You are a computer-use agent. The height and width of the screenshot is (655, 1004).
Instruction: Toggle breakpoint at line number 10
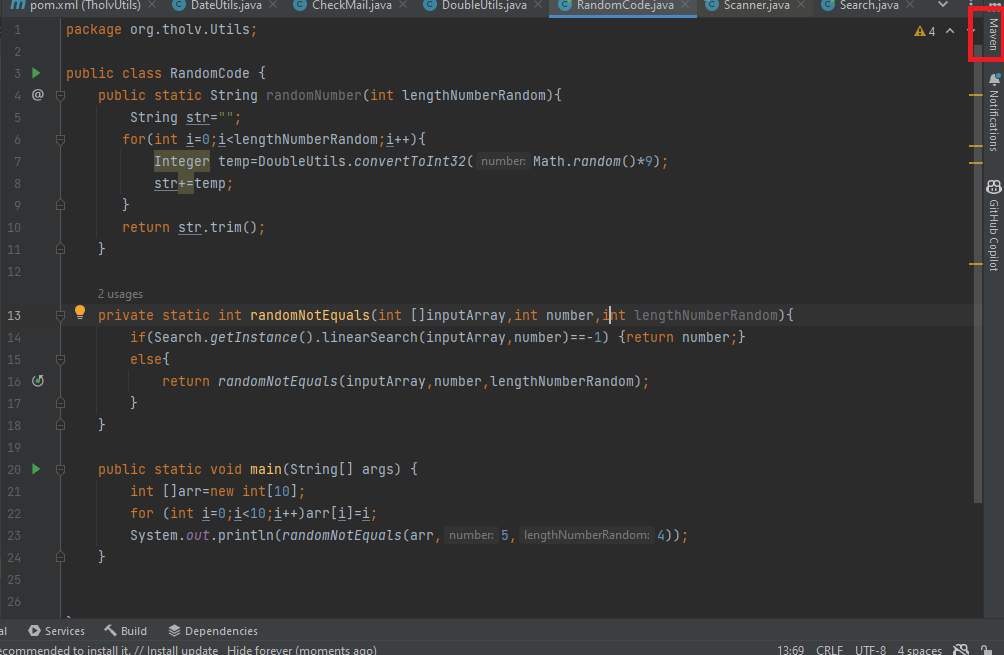14,227
